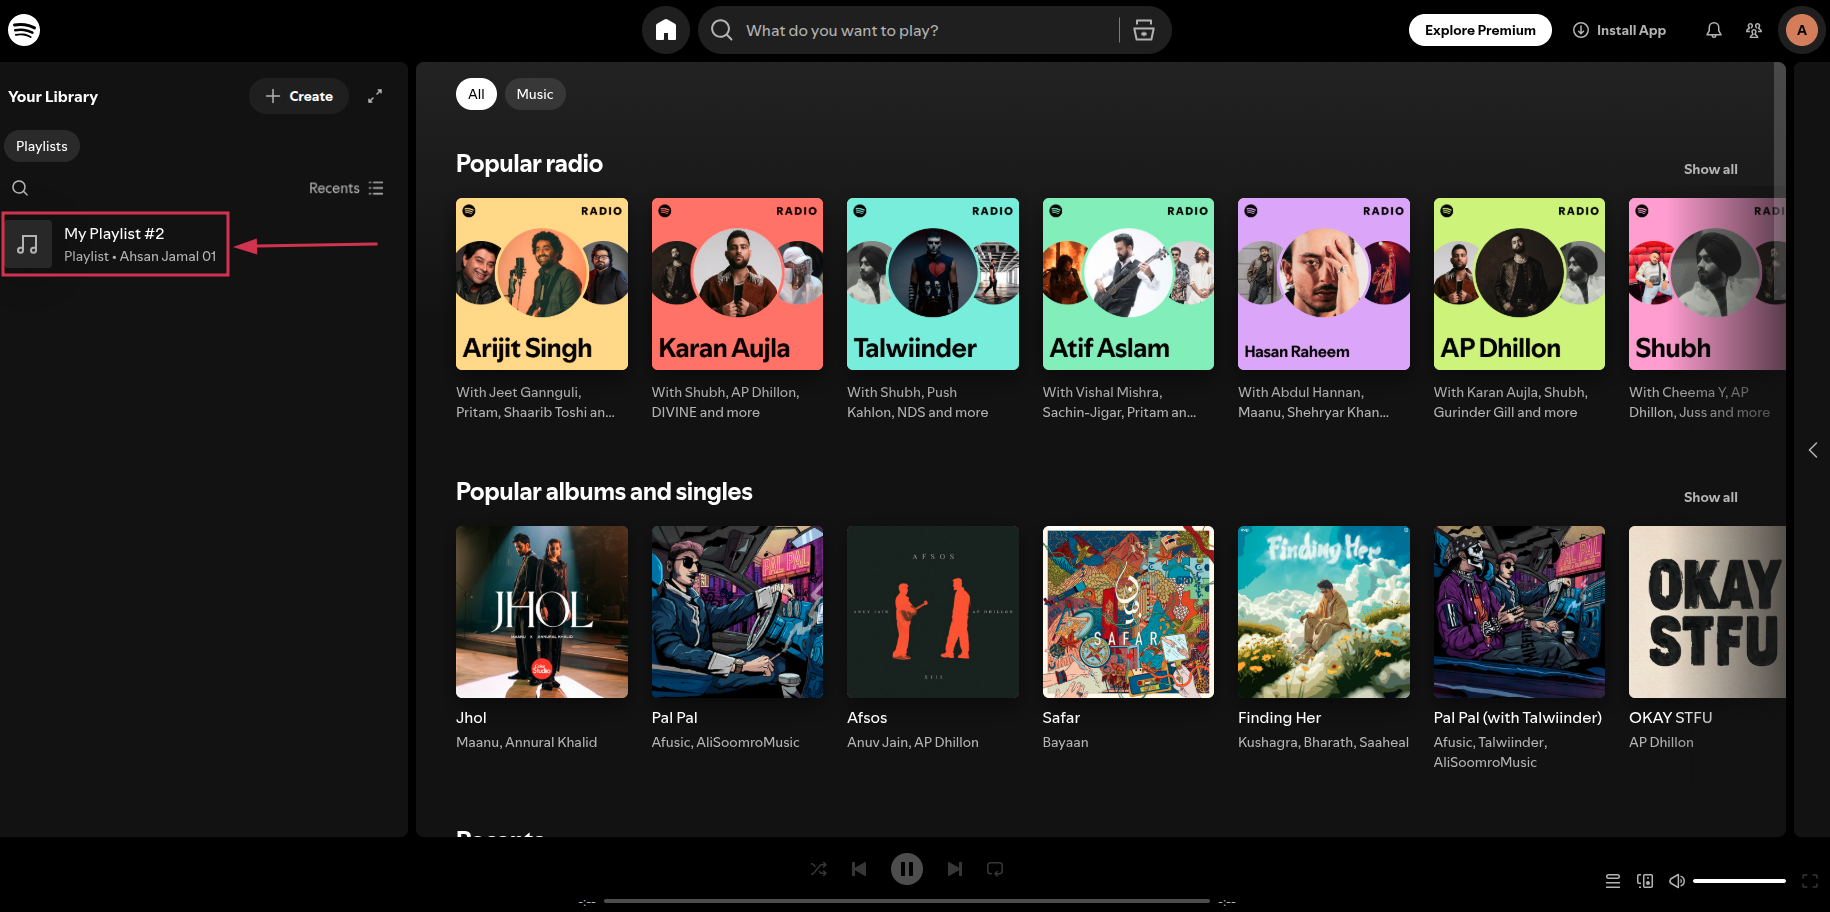Click the 'Jhol' album title text
Screen dimensions: 1830x912
tap(471, 718)
